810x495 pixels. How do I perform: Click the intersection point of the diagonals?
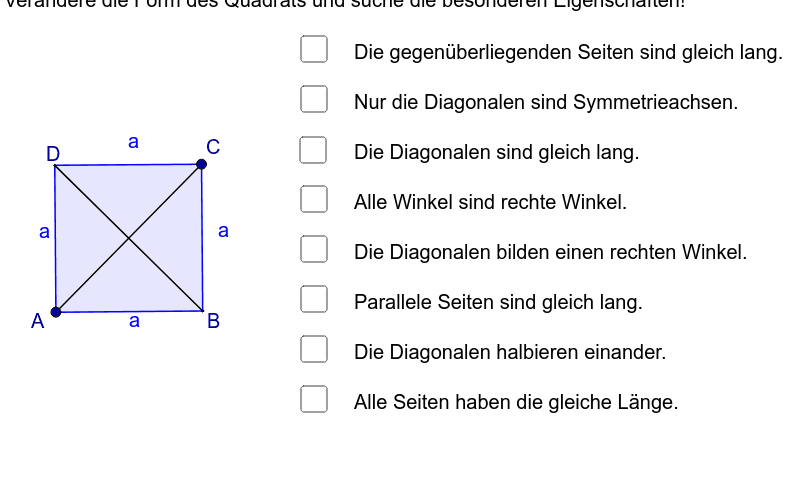click(x=129, y=238)
